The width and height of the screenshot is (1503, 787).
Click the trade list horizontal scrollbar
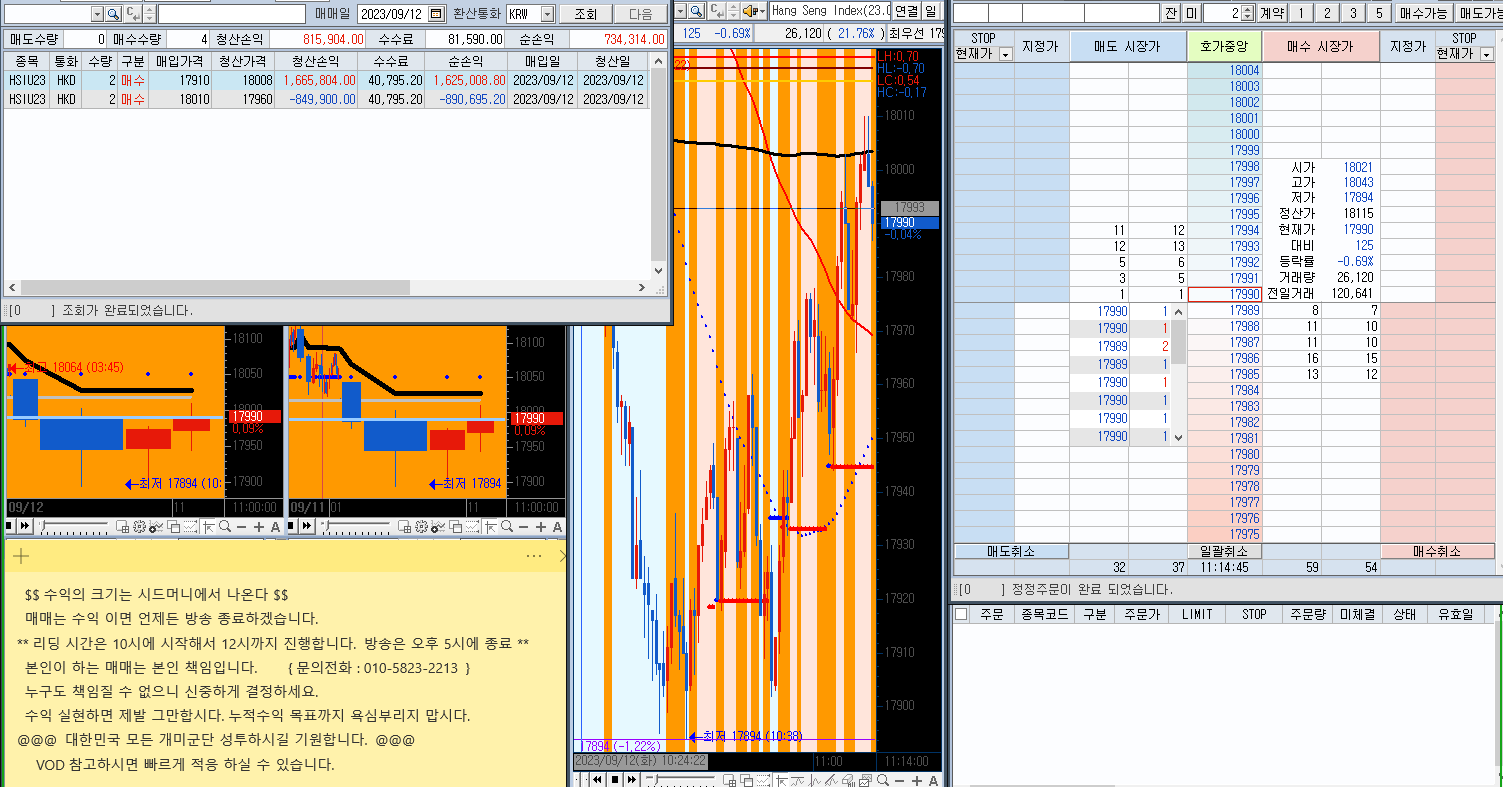[x=327, y=287]
